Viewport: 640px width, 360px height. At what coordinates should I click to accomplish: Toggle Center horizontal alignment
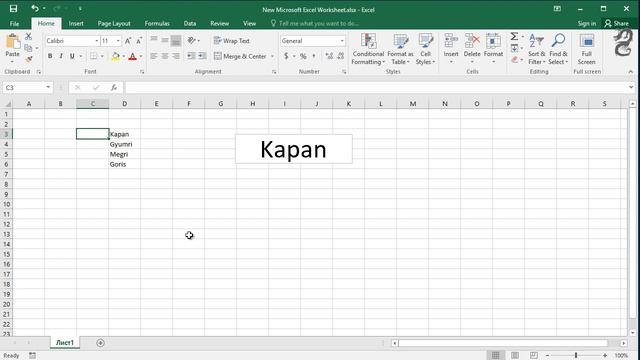pos(164,56)
